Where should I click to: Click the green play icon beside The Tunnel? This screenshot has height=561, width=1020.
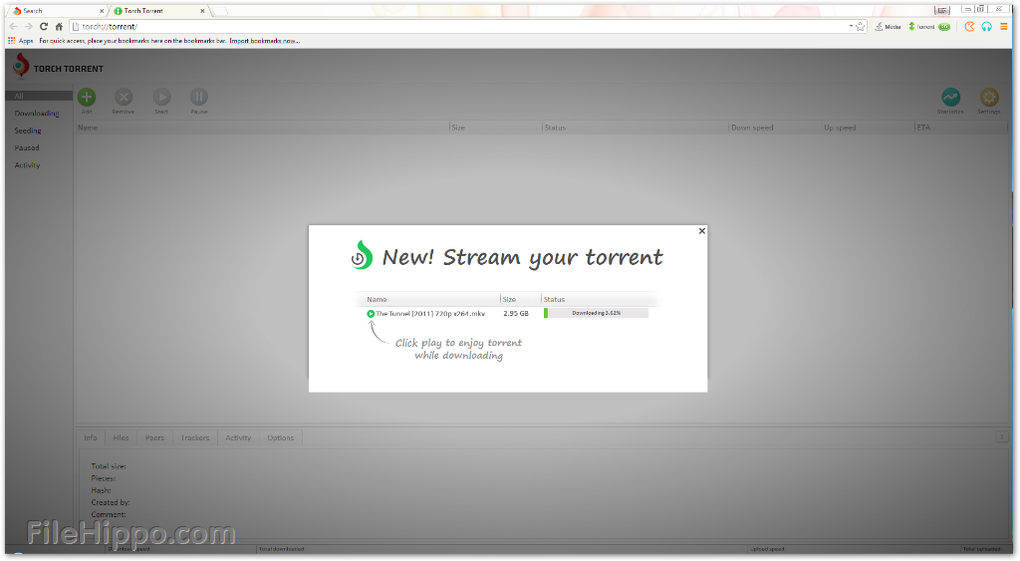(x=370, y=314)
